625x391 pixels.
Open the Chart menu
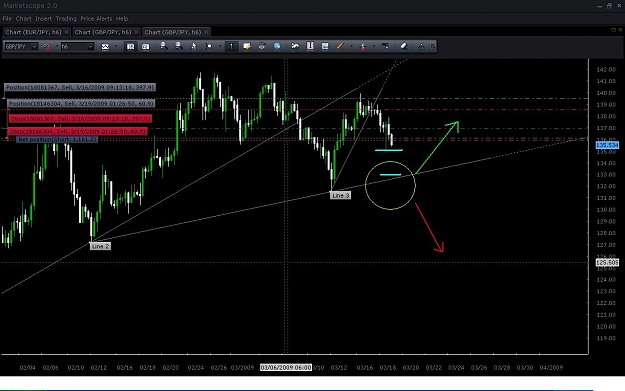pos(23,19)
